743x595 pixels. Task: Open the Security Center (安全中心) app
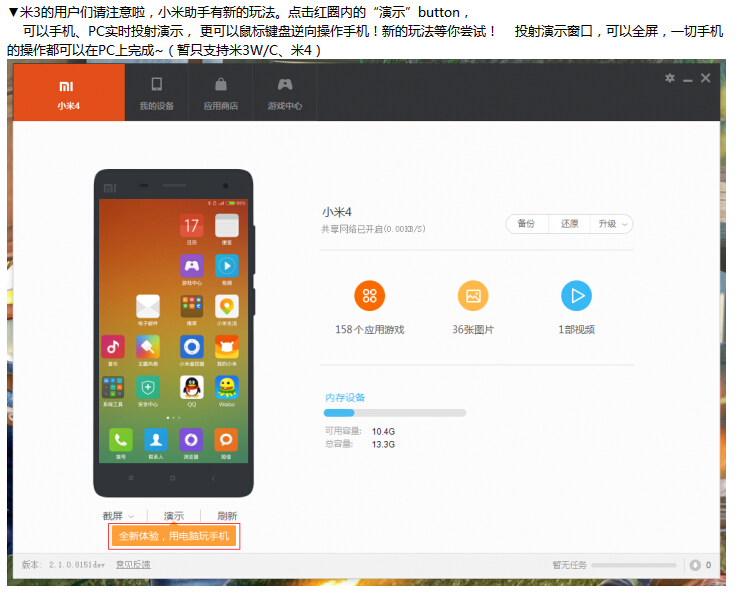(148, 388)
